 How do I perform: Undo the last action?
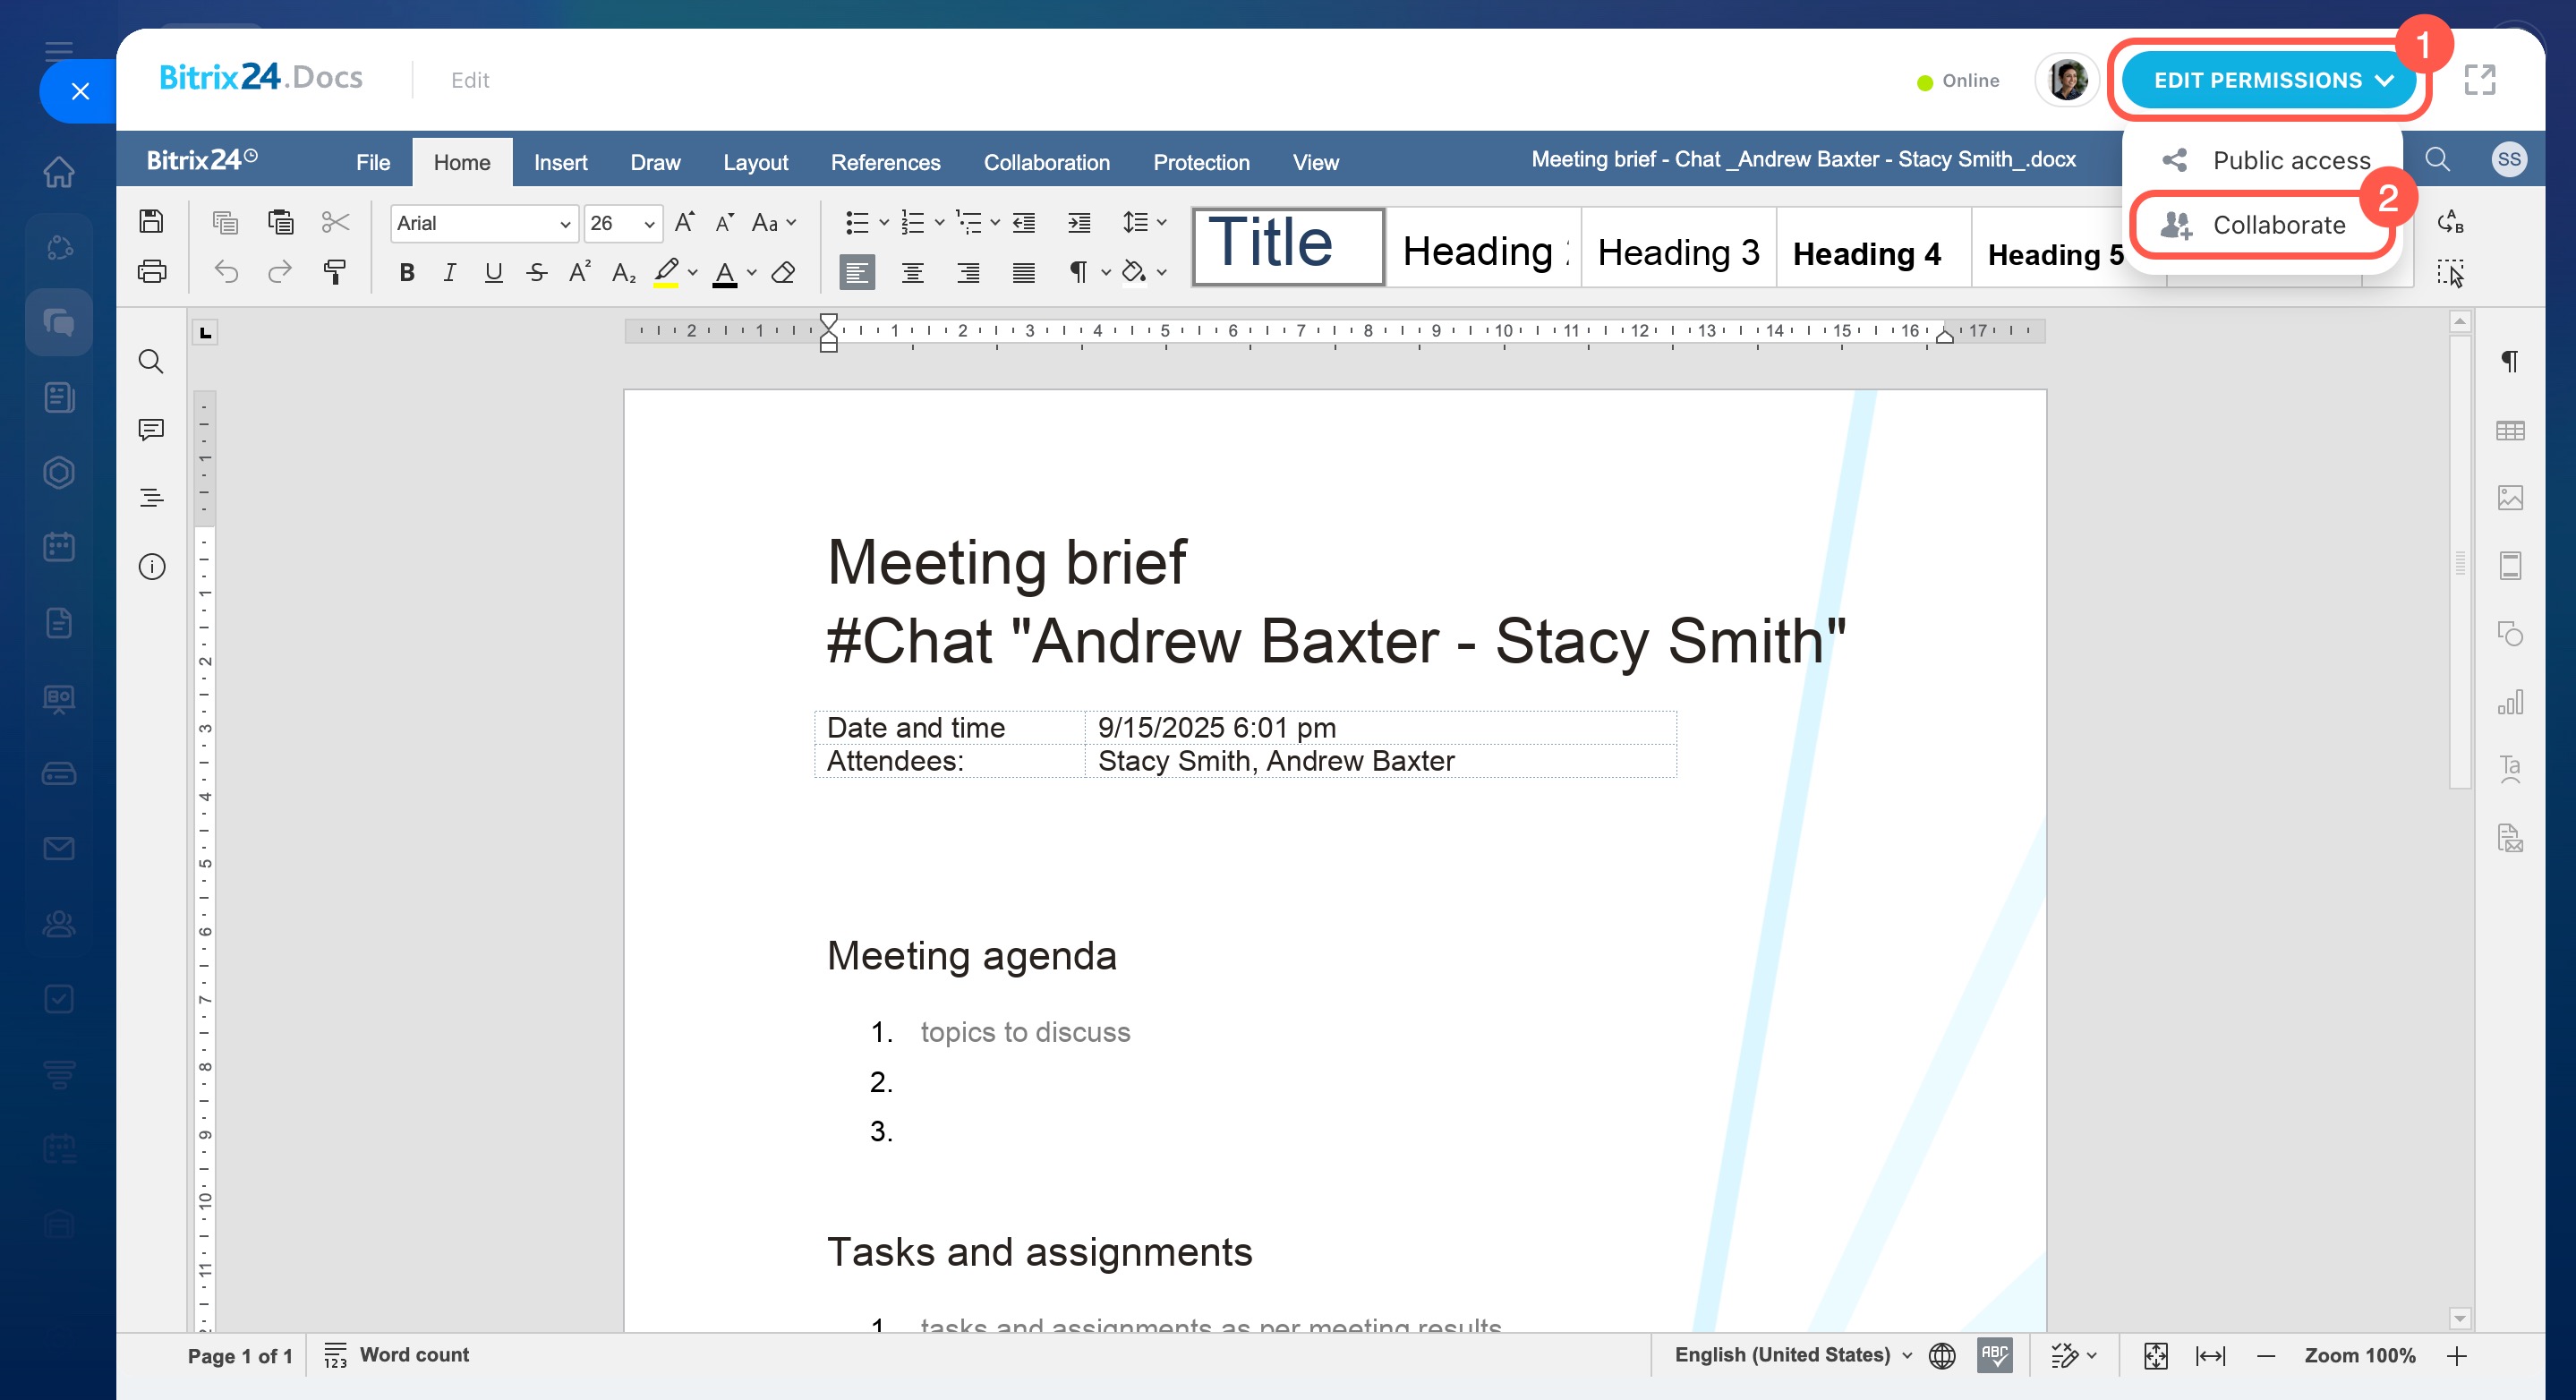tap(226, 271)
